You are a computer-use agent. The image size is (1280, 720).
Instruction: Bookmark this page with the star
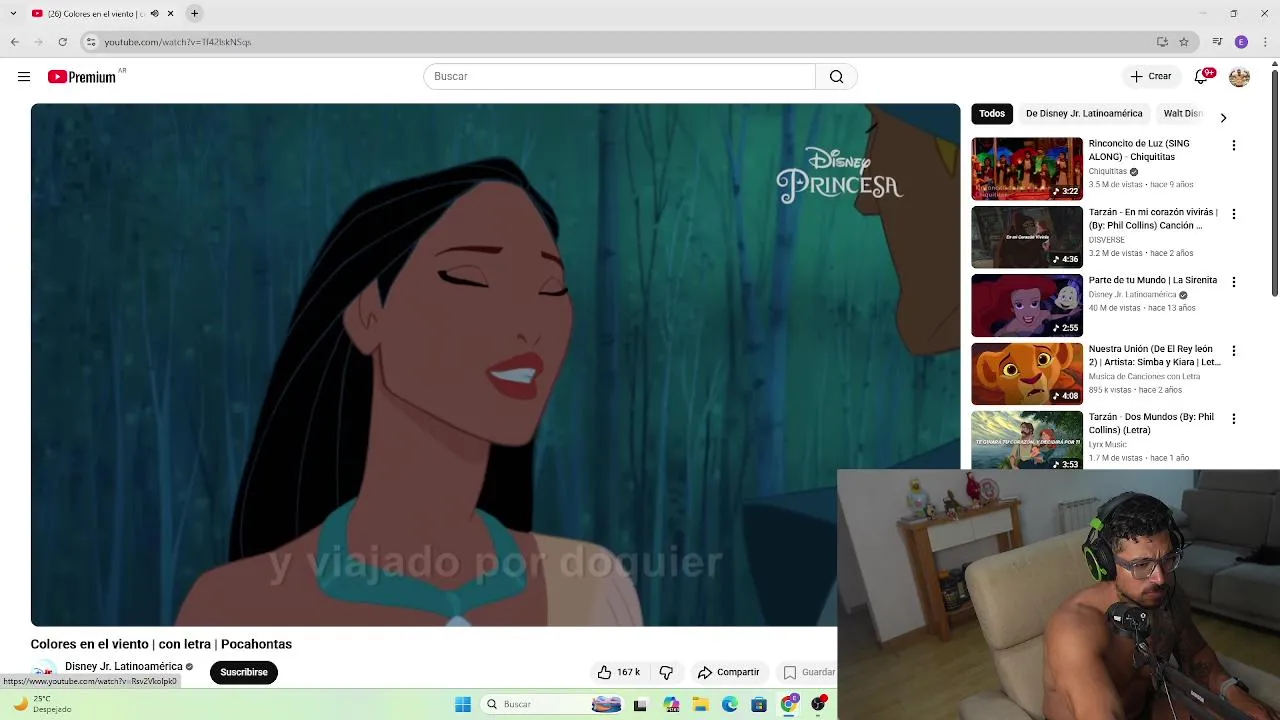(1184, 42)
